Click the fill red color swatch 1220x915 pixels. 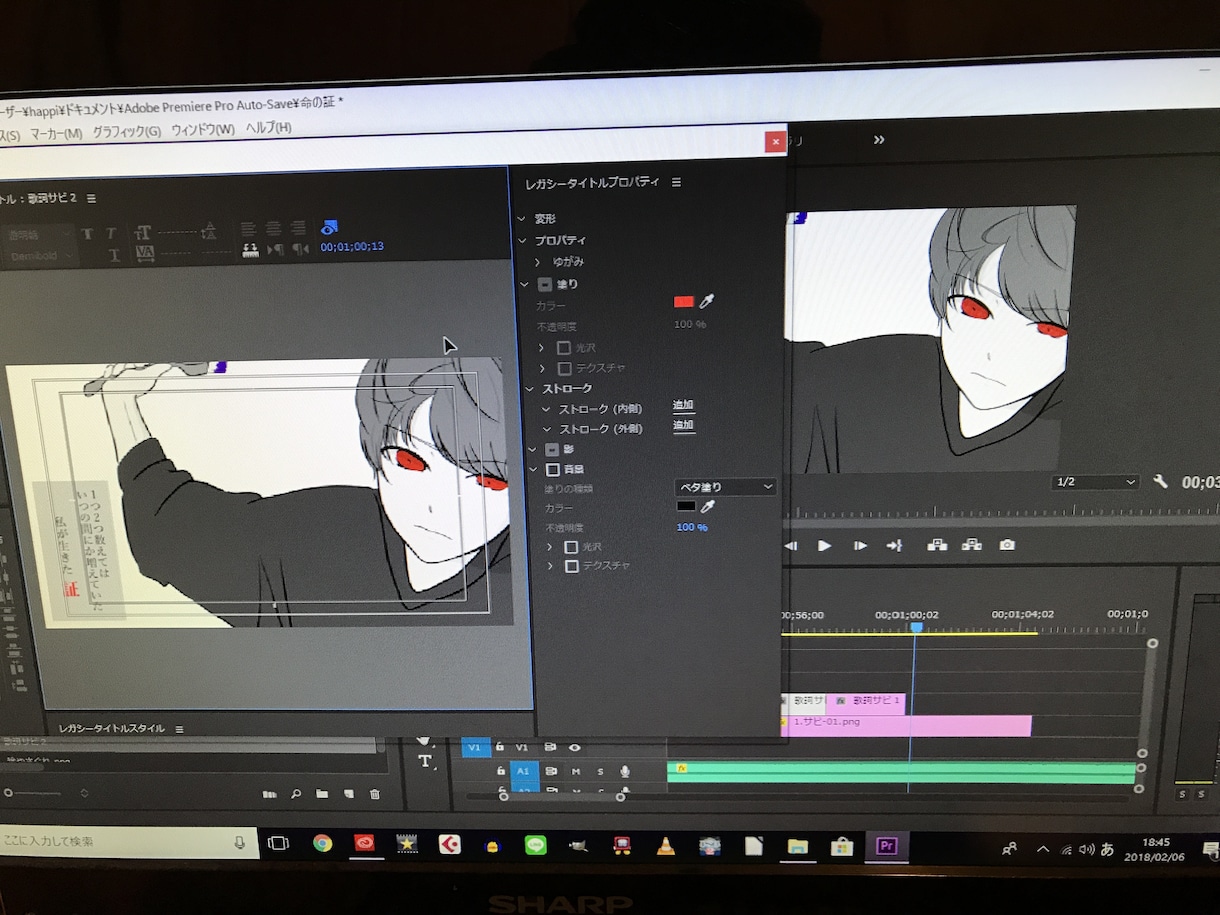684,301
